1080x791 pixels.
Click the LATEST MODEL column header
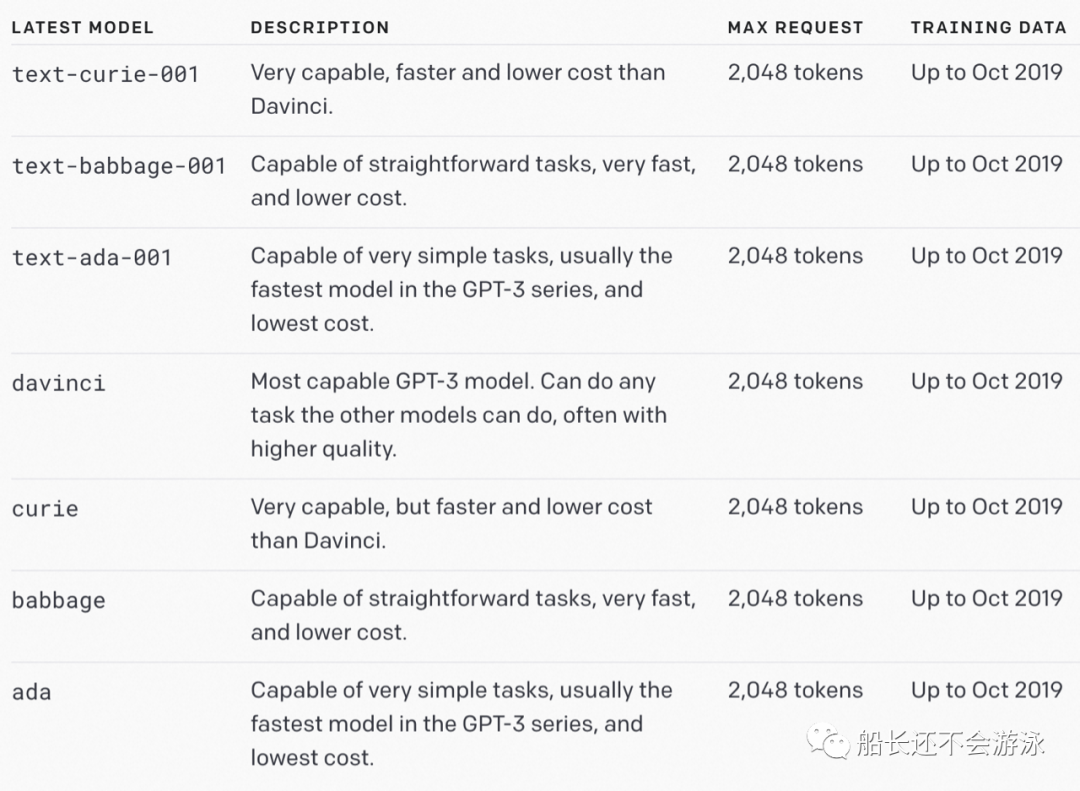pos(82,28)
